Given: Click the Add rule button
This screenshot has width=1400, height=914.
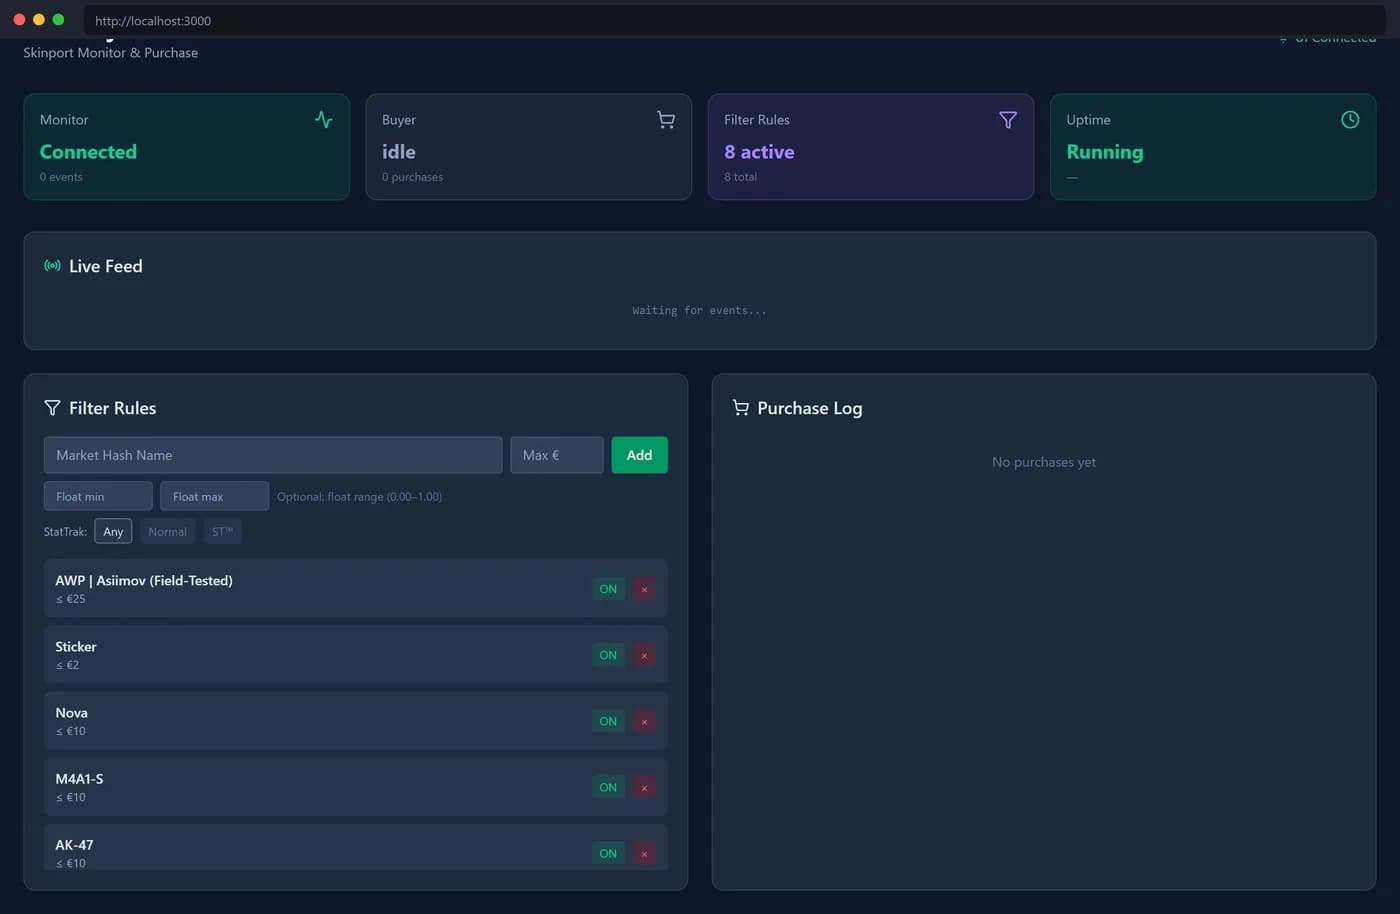Looking at the screenshot, I should coord(639,455).
